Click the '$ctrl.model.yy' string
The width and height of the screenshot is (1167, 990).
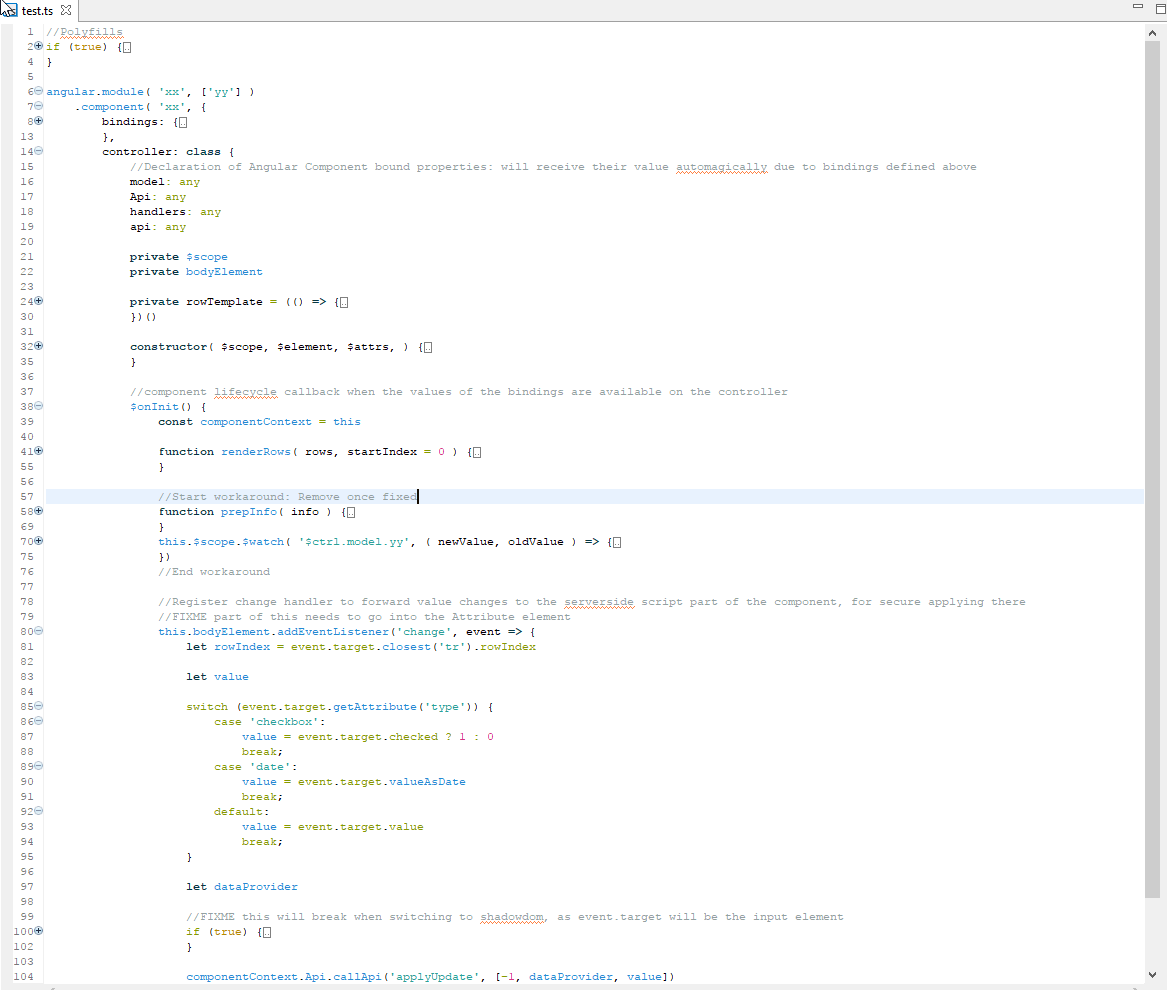354,542
